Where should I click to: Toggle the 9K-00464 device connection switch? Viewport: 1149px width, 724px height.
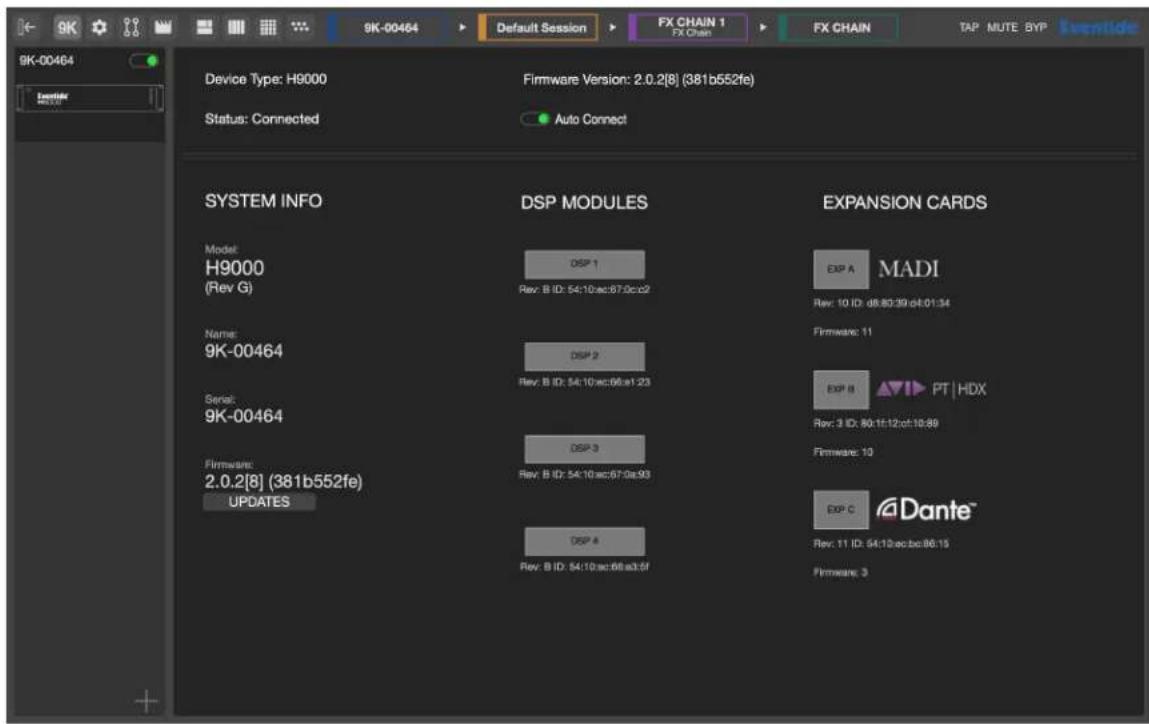point(144,61)
